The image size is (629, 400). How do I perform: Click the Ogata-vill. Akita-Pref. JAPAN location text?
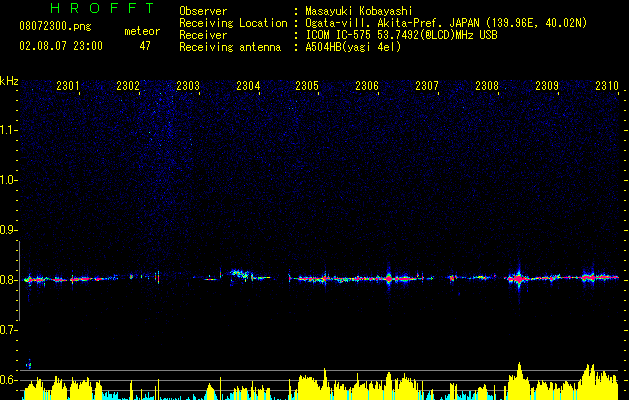tap(446, 24)
